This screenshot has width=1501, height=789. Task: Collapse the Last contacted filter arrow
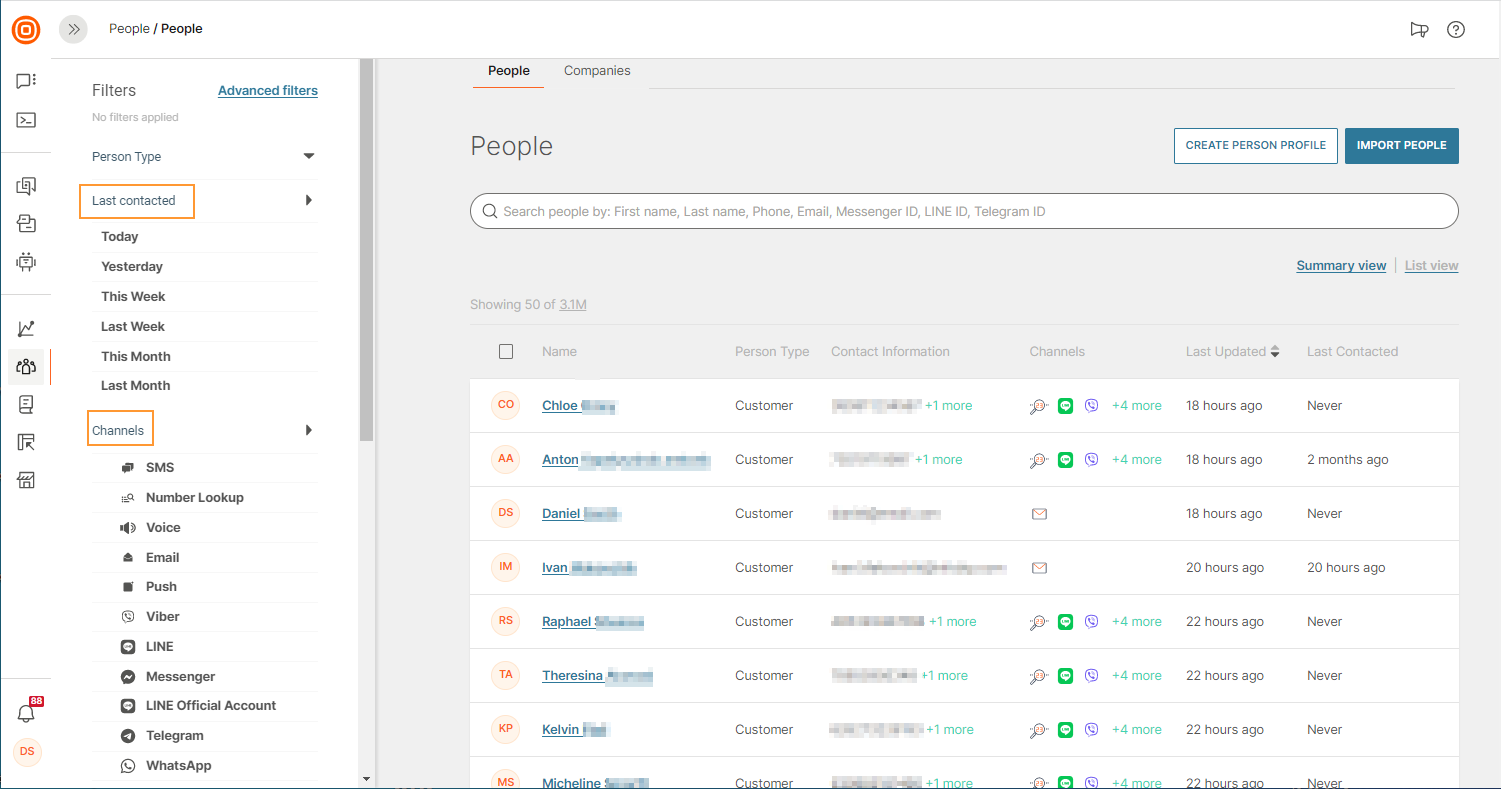[309, 200]
